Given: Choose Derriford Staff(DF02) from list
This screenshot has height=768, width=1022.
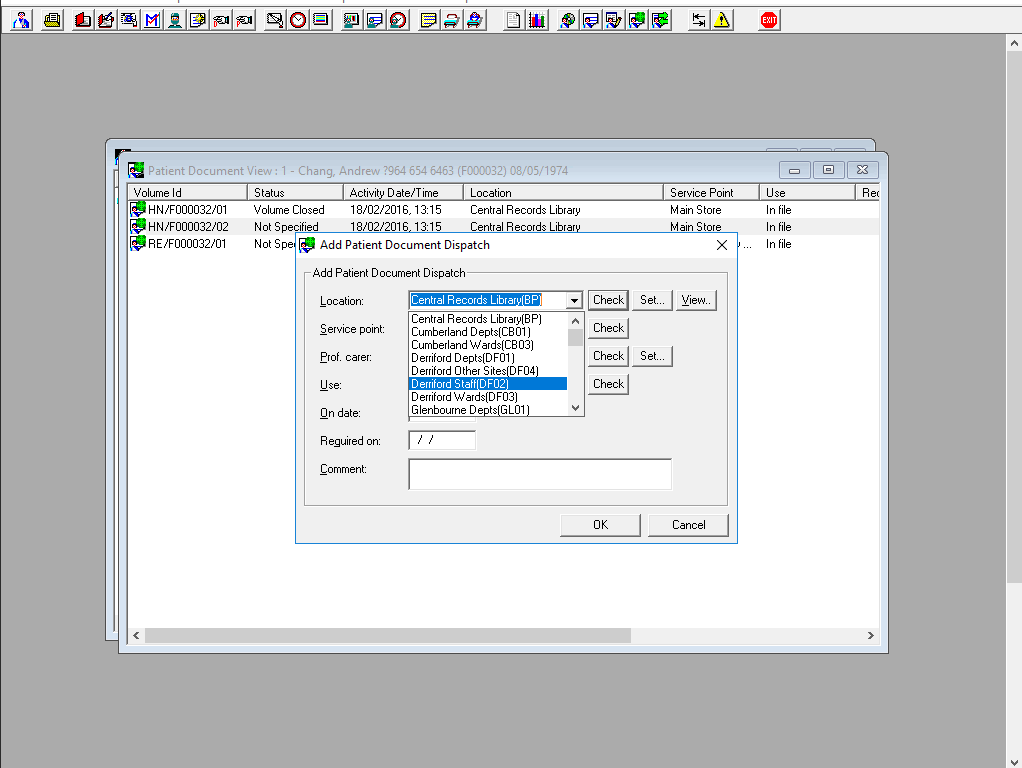Looking at the screenshot, I should click(x=488, y=384).
